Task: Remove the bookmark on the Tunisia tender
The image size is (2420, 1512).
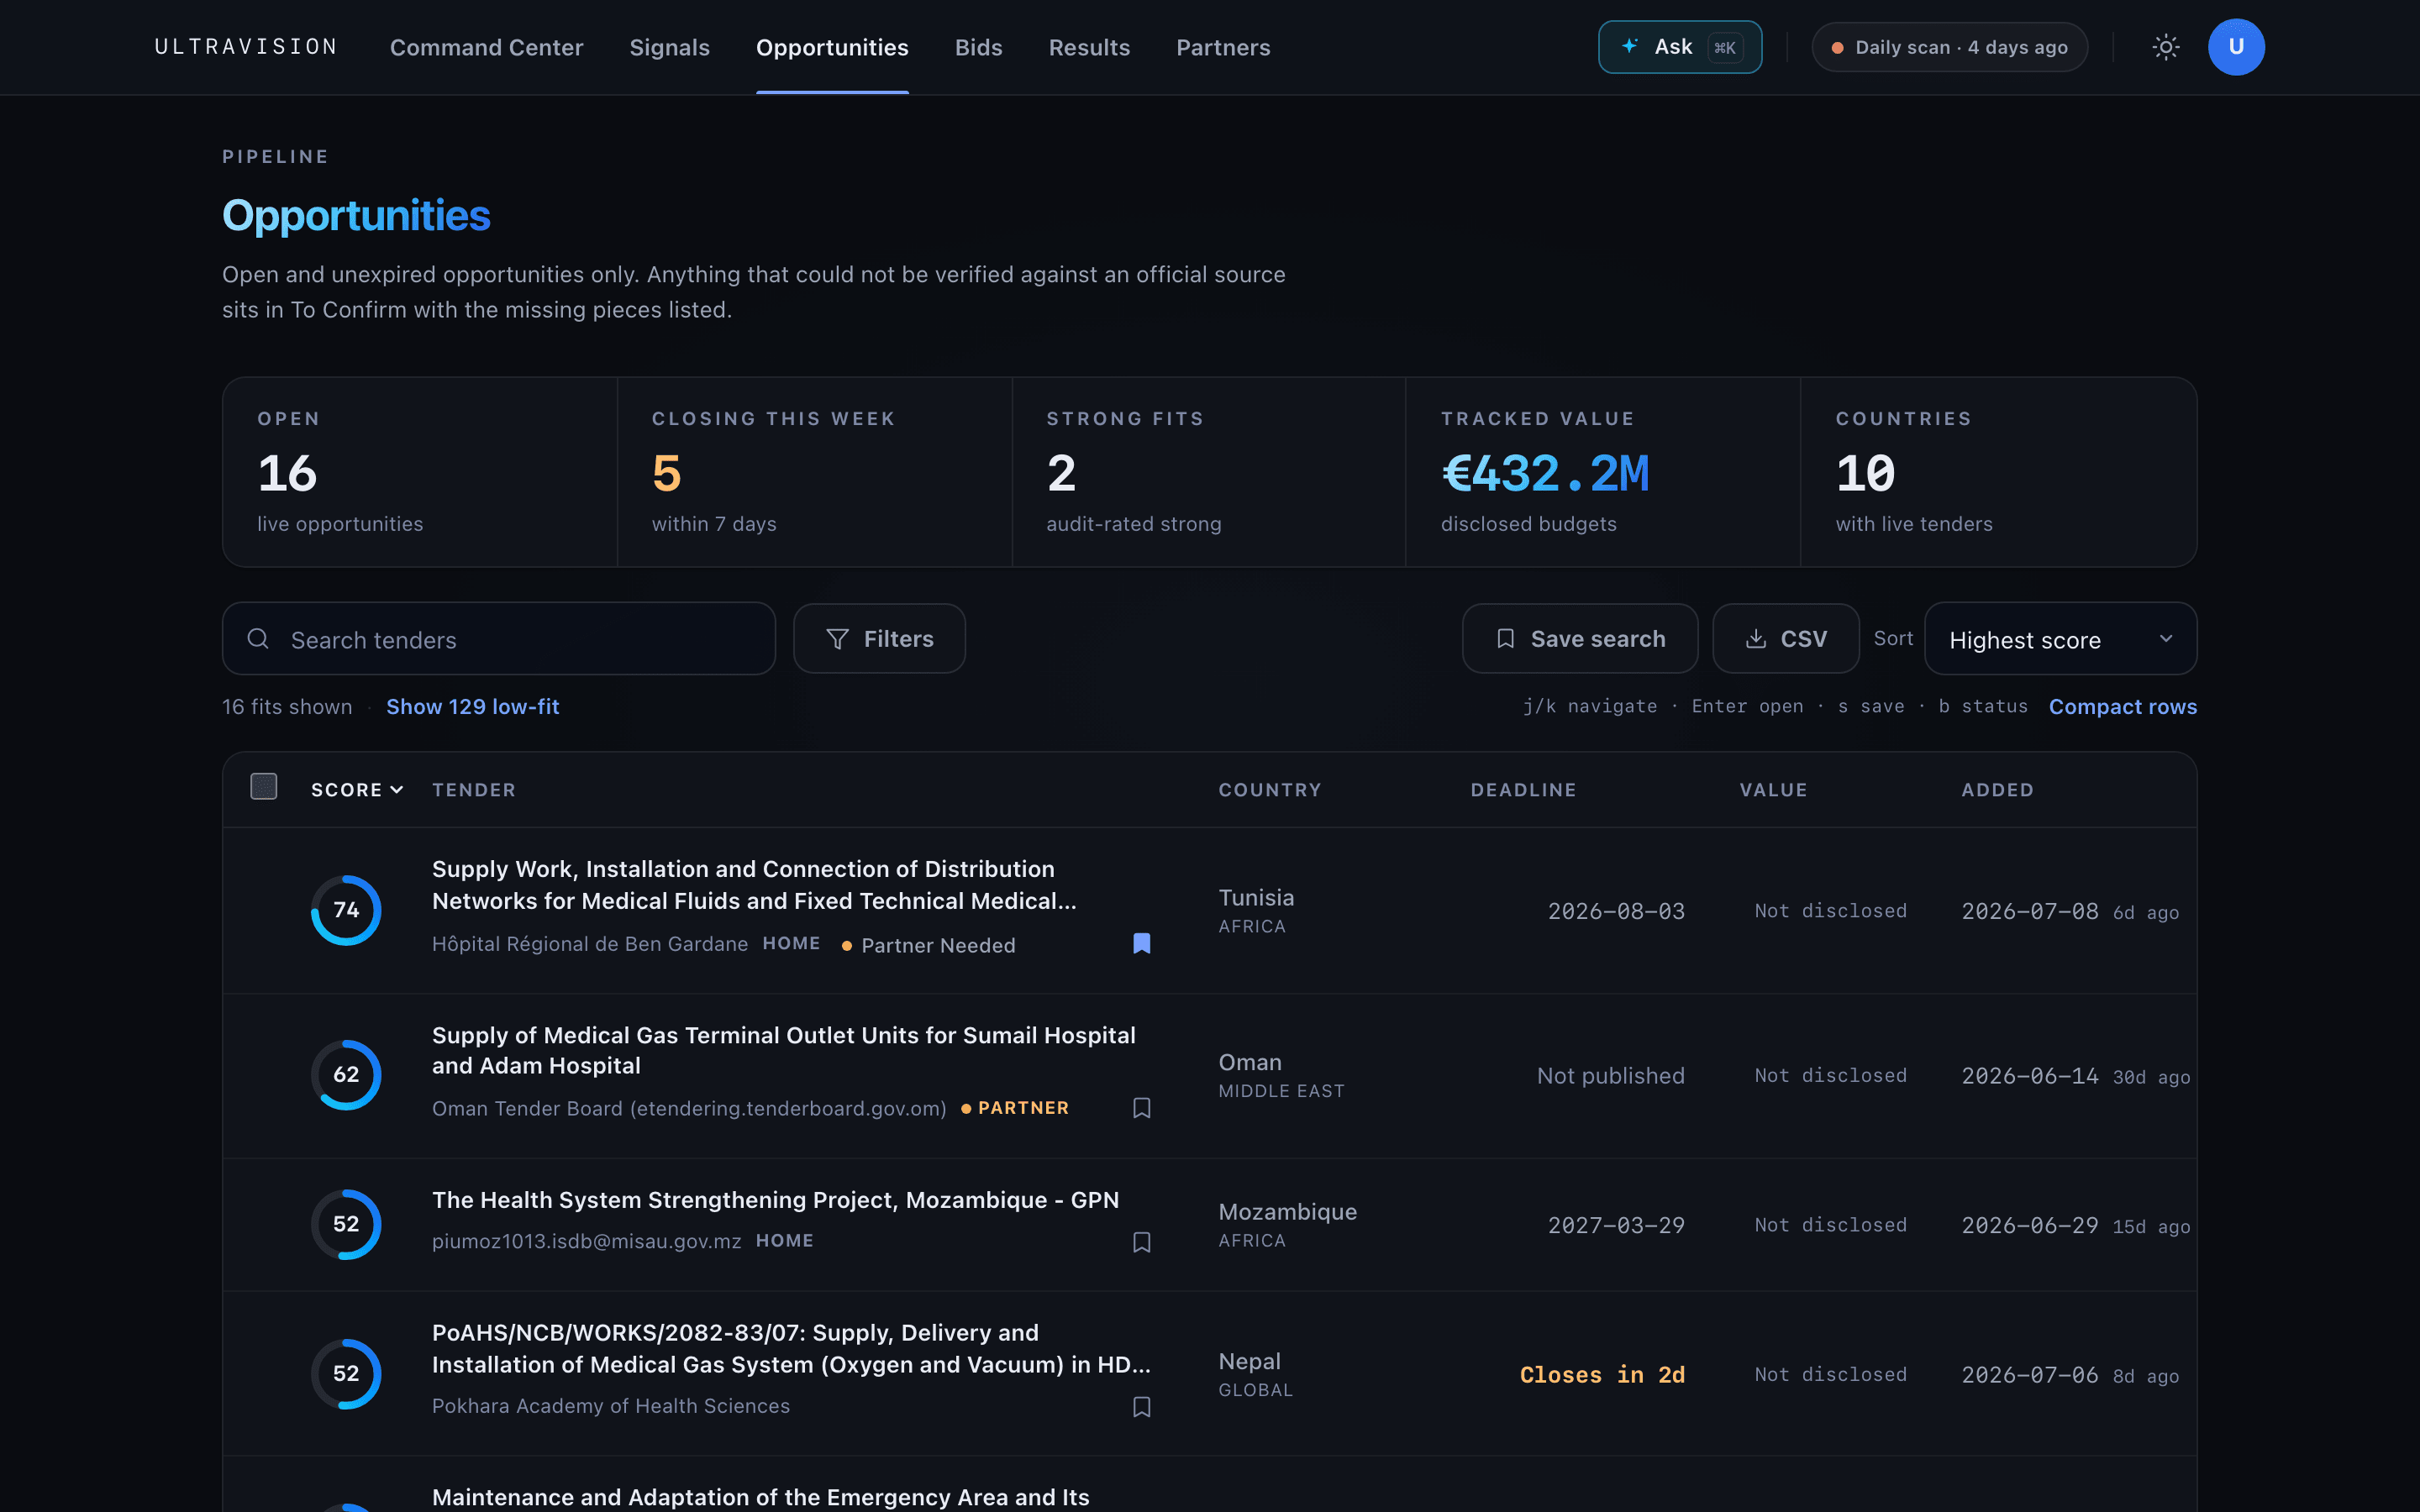Action: [1141, 943]
